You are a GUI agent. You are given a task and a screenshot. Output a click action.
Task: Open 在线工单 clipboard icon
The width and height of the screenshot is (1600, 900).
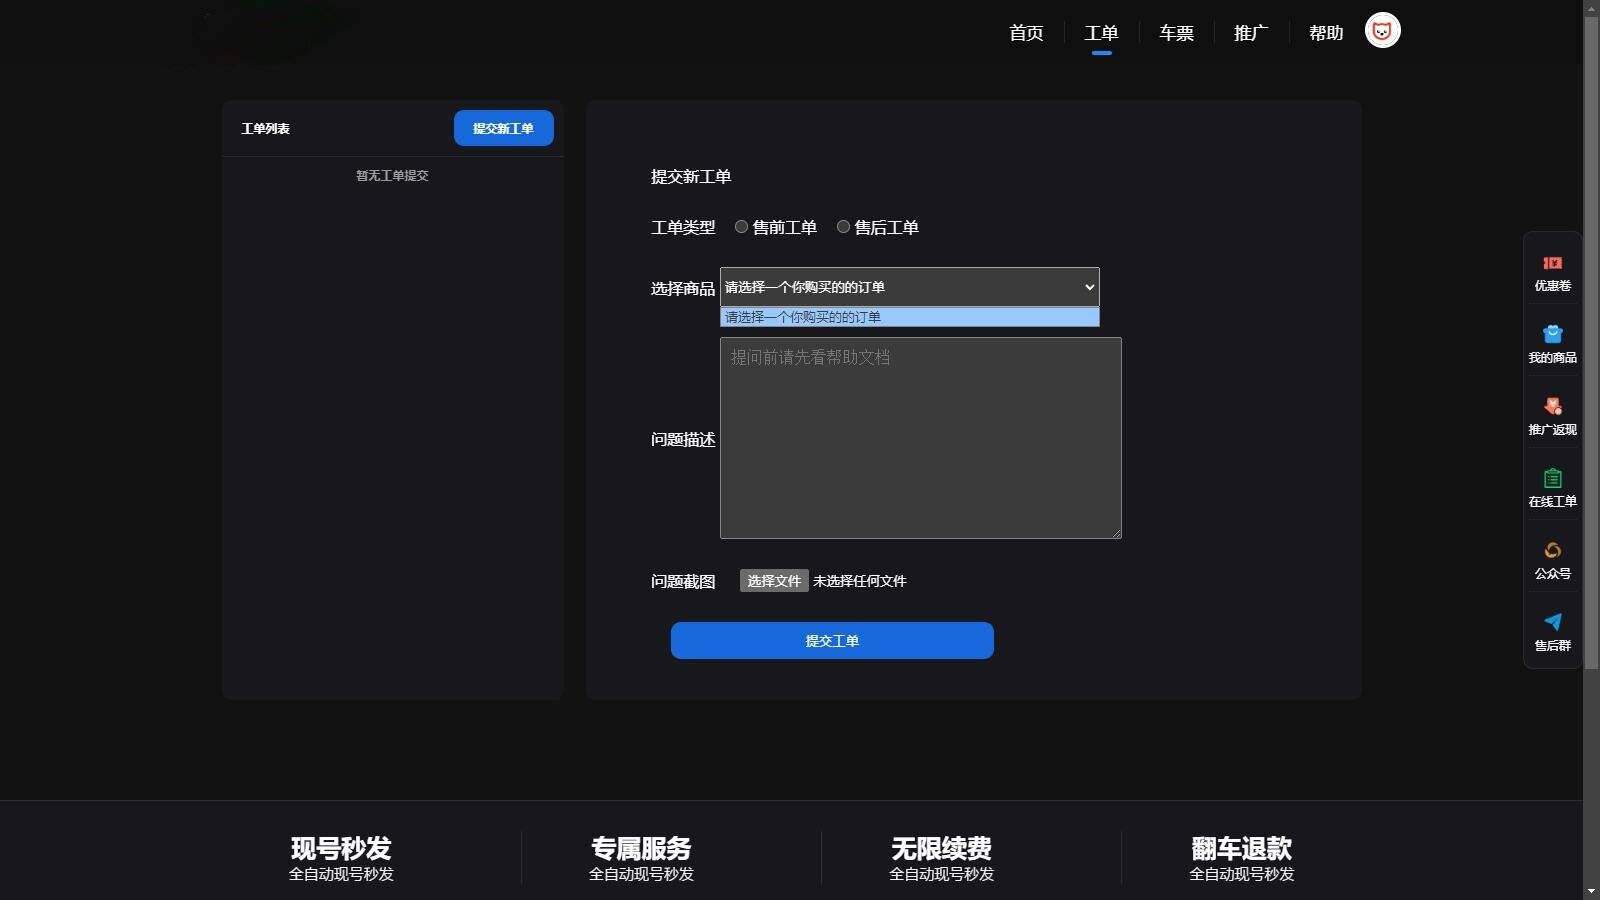pos(1552,478)
